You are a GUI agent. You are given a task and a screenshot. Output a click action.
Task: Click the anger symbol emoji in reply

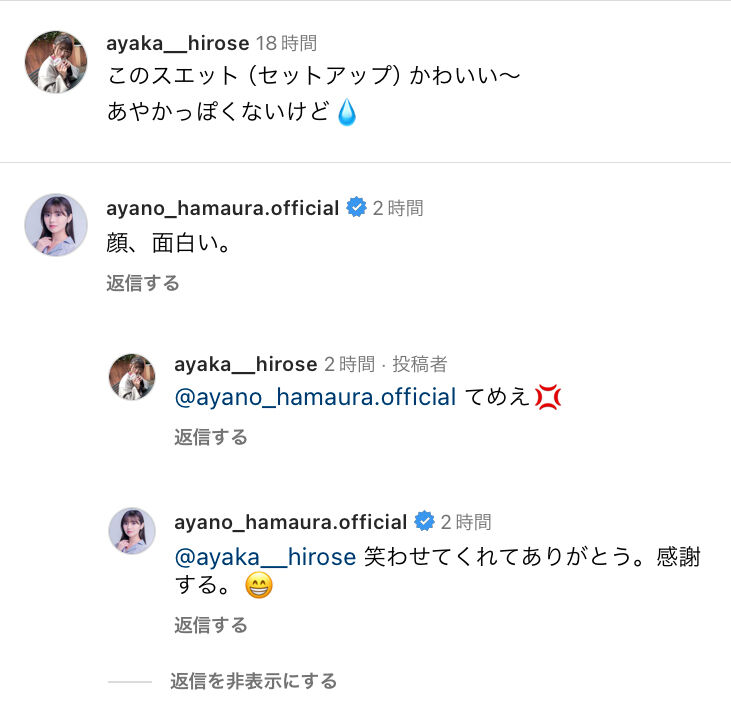click(547, 397)
